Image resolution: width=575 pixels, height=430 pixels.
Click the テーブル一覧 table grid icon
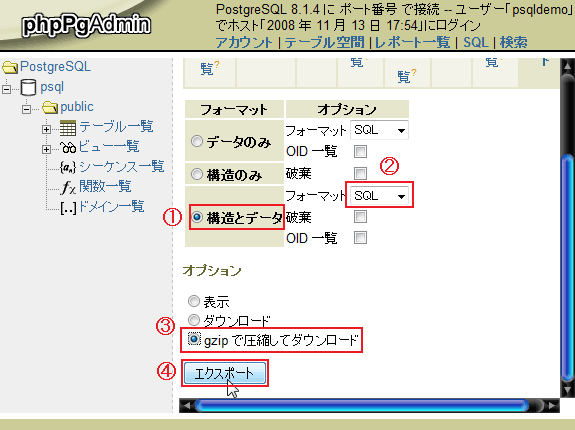(x=68, y=128)
